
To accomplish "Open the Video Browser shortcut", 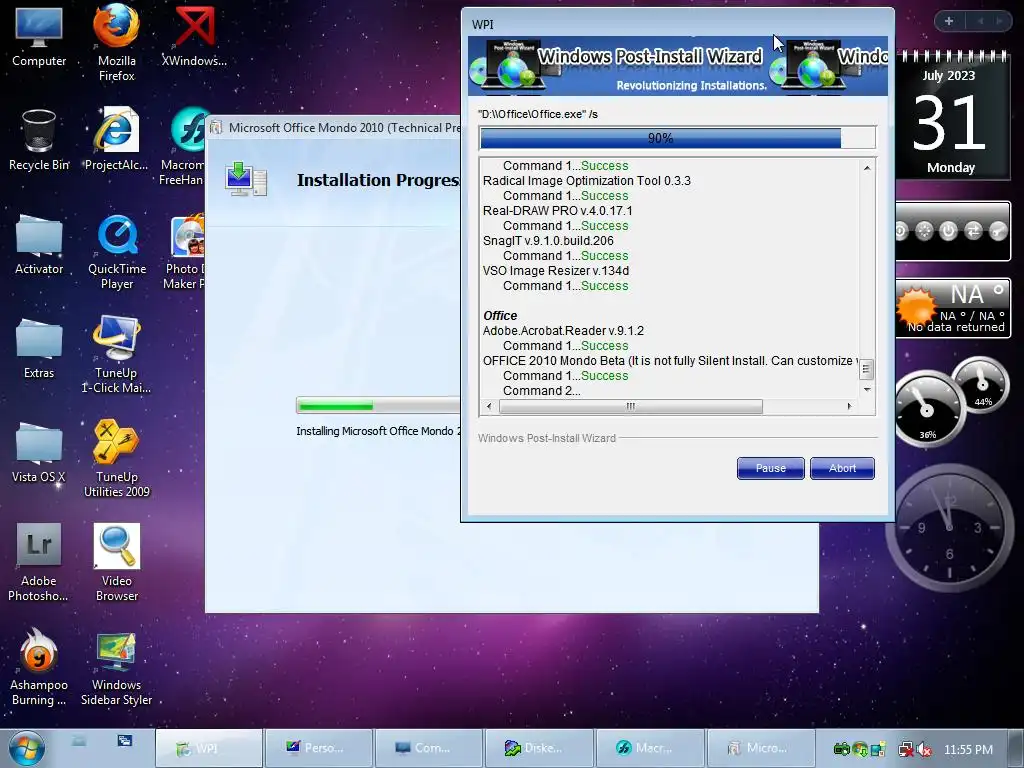I will [116, 562].
